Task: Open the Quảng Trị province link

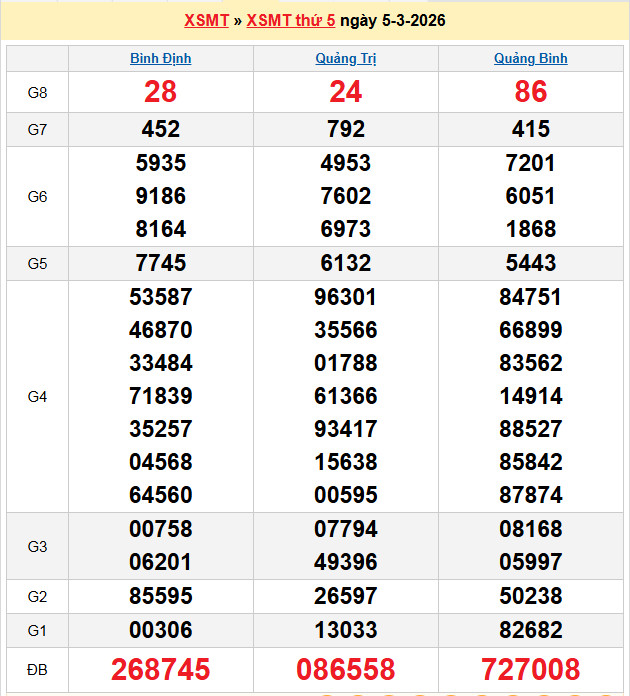Action: point(345,58)
